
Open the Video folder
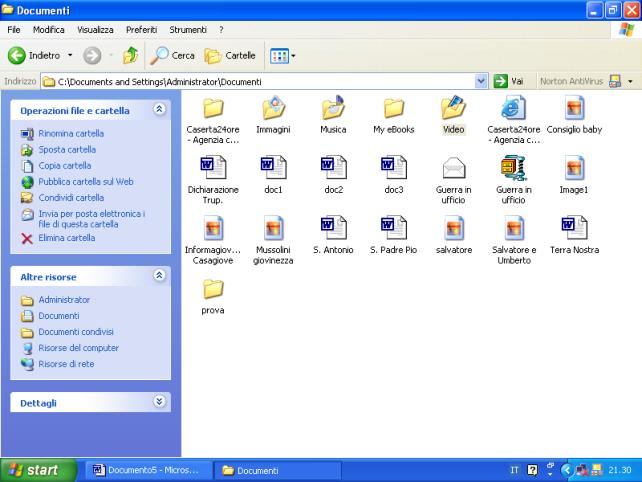tap(453, 115)
